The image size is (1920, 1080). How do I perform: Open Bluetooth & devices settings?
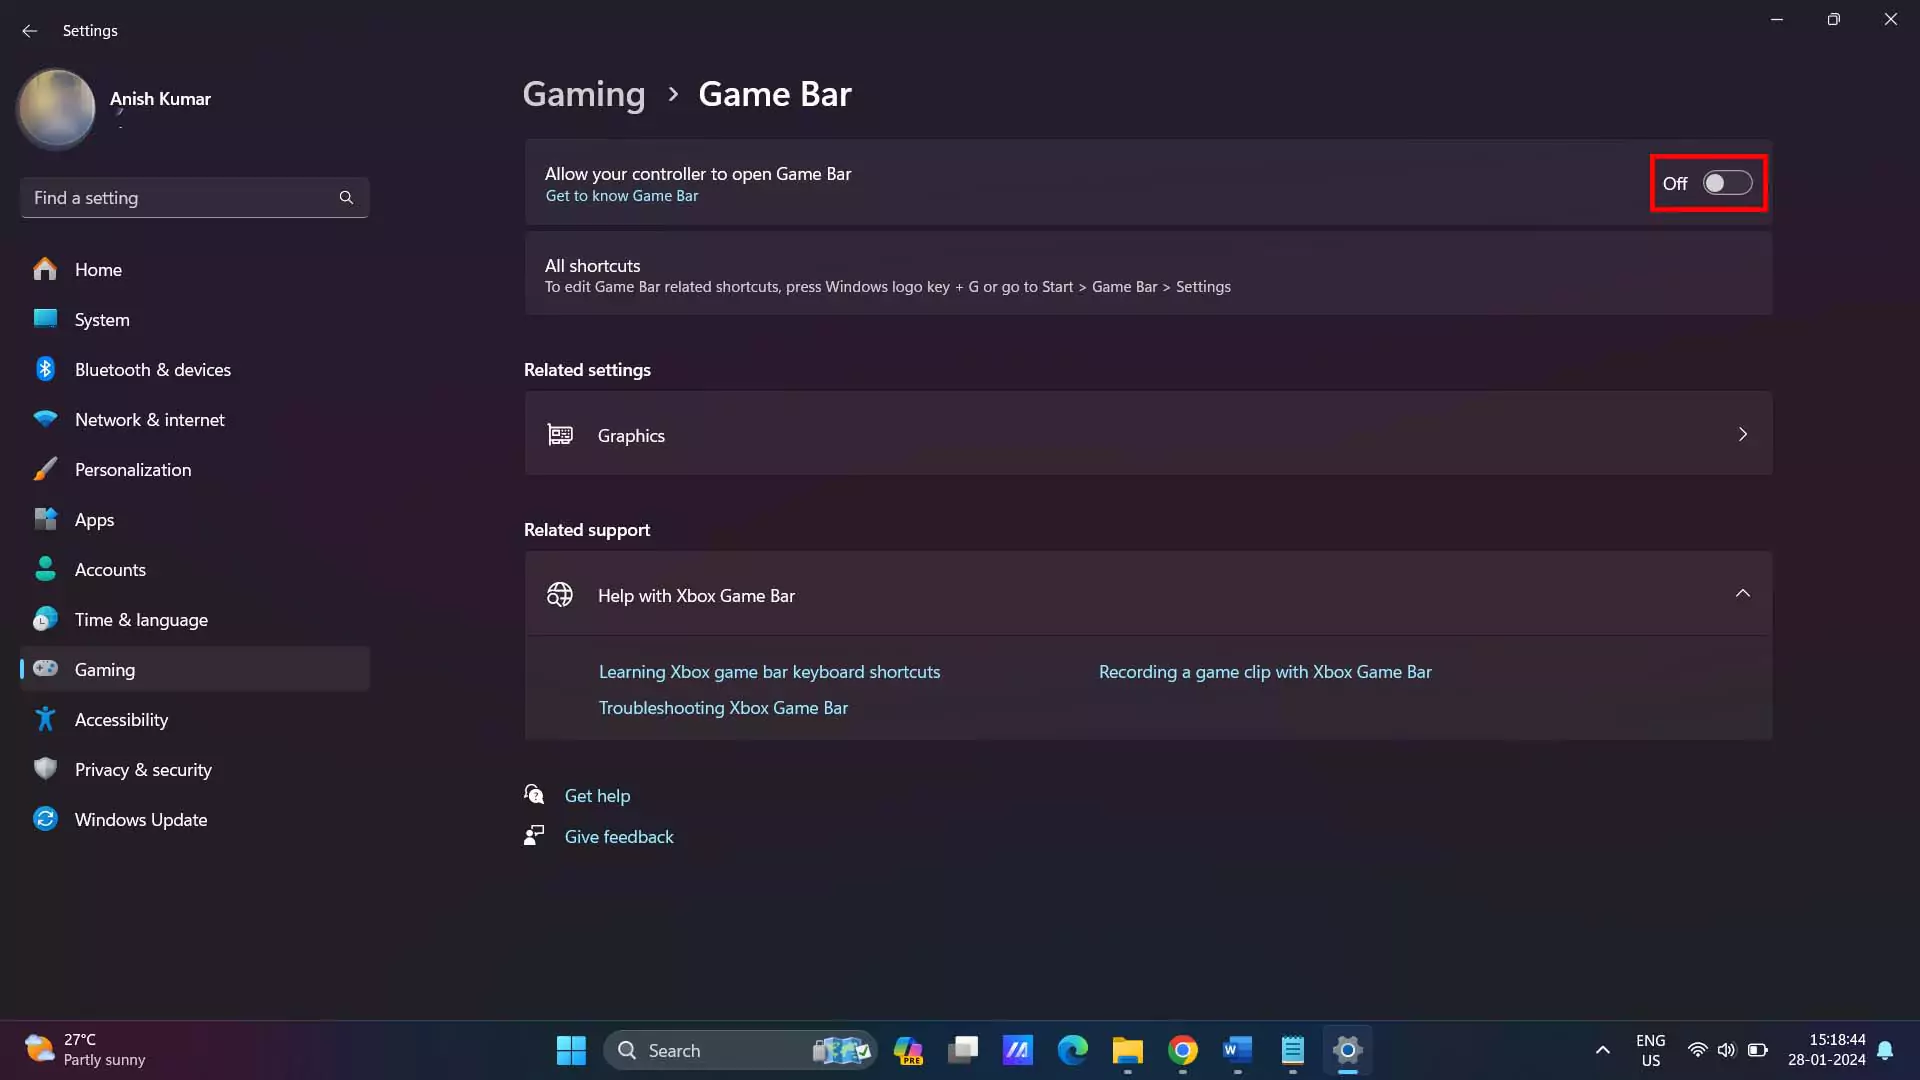(x=195, y=370)
